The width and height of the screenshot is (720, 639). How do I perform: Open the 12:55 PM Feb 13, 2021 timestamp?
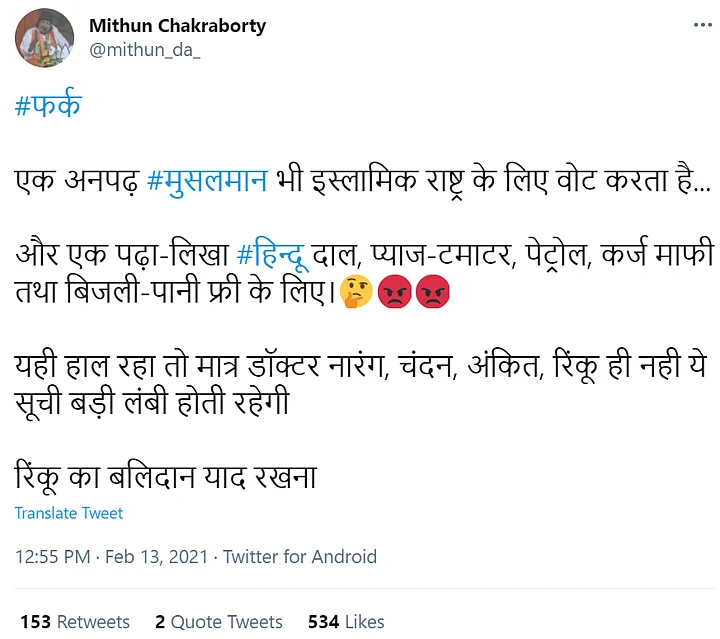tap(112, 557)
